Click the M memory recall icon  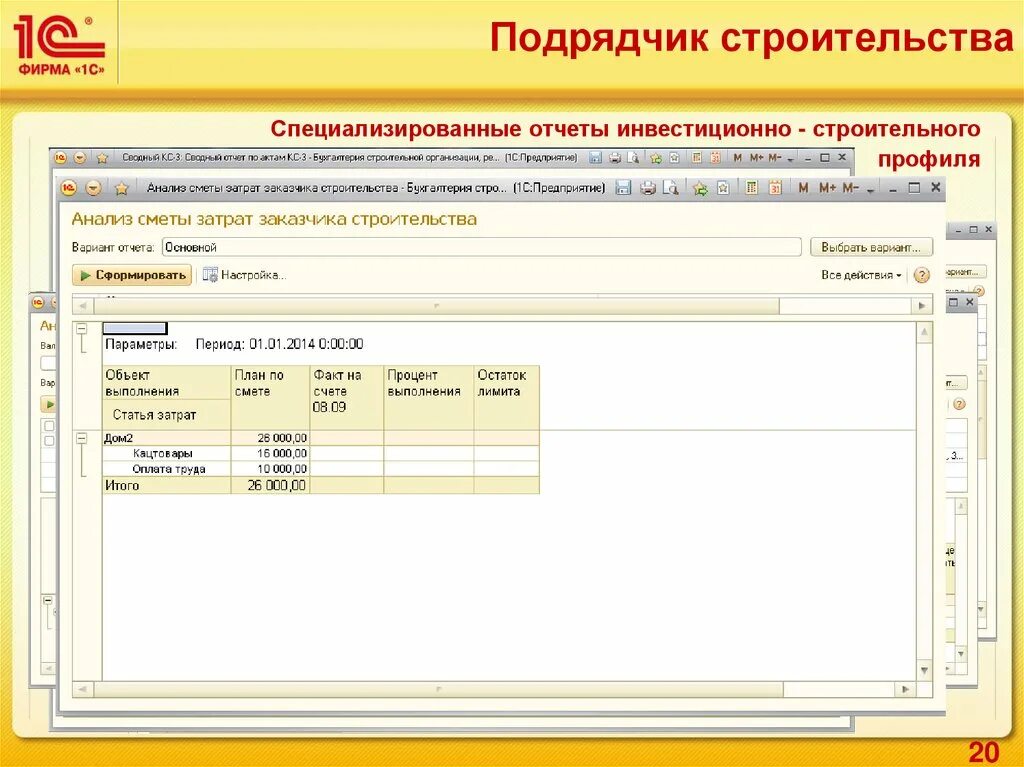click(x=803, y=188)
